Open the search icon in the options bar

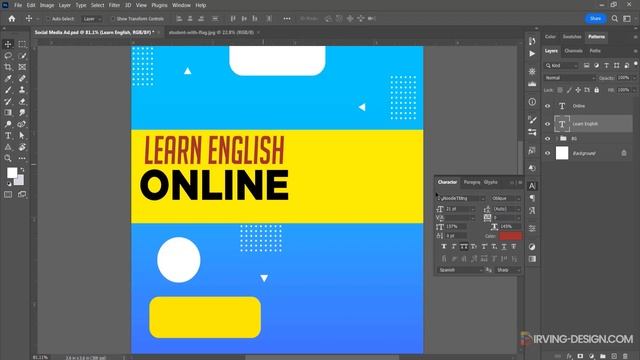[x=615, y=19]
